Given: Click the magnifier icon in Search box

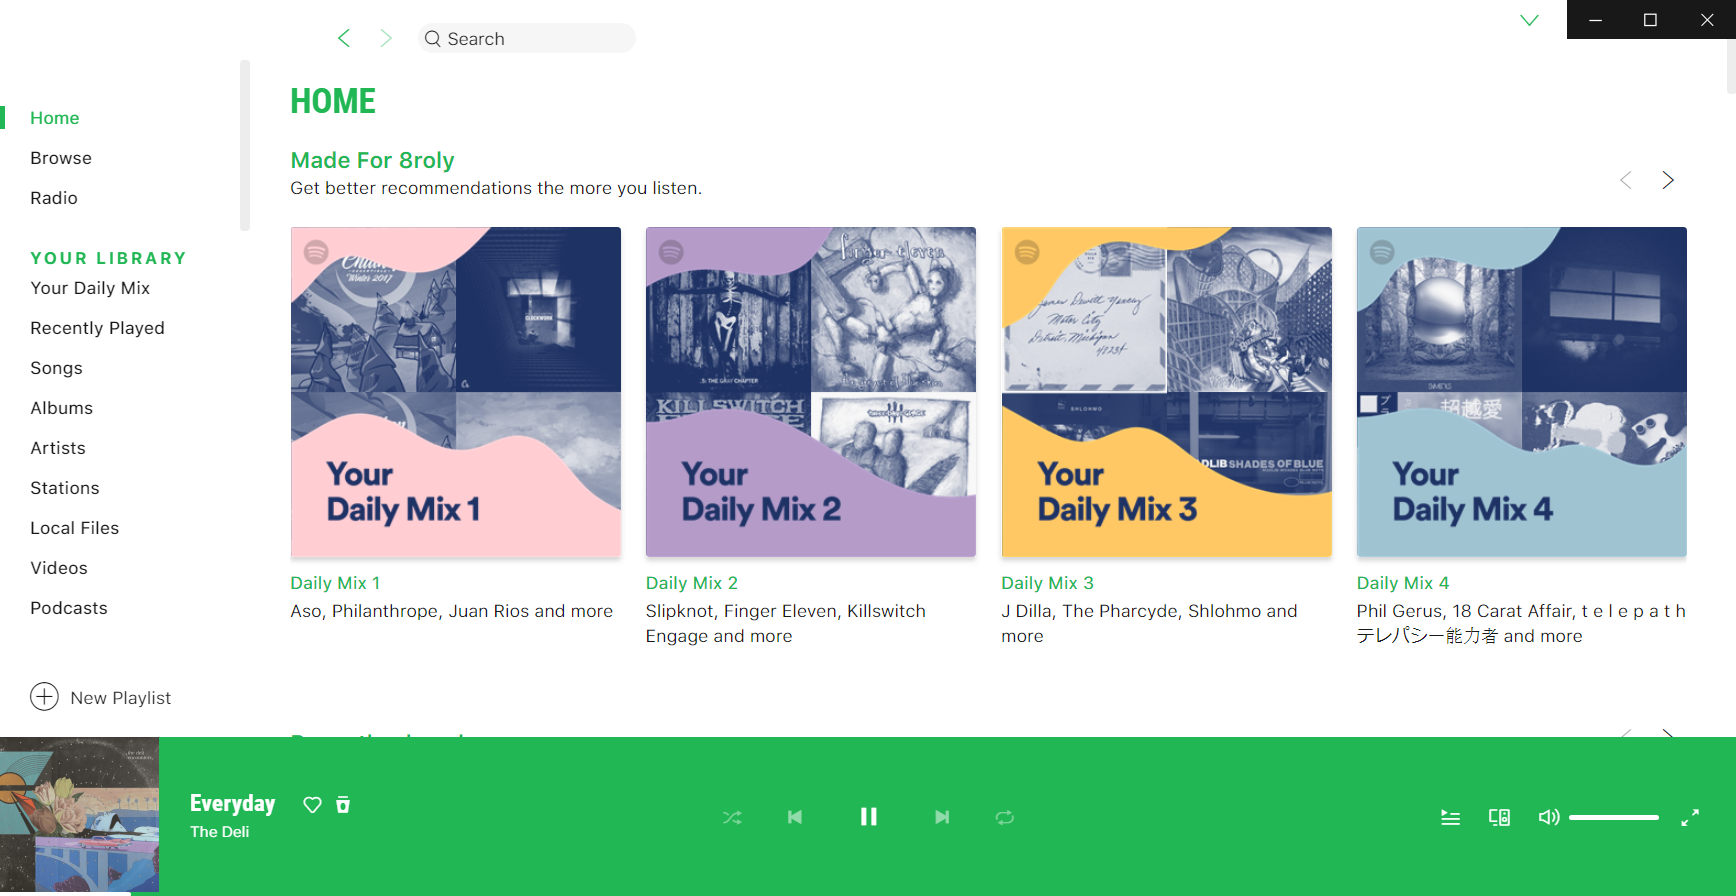Looking at the screenshot, I should (432, 38).
